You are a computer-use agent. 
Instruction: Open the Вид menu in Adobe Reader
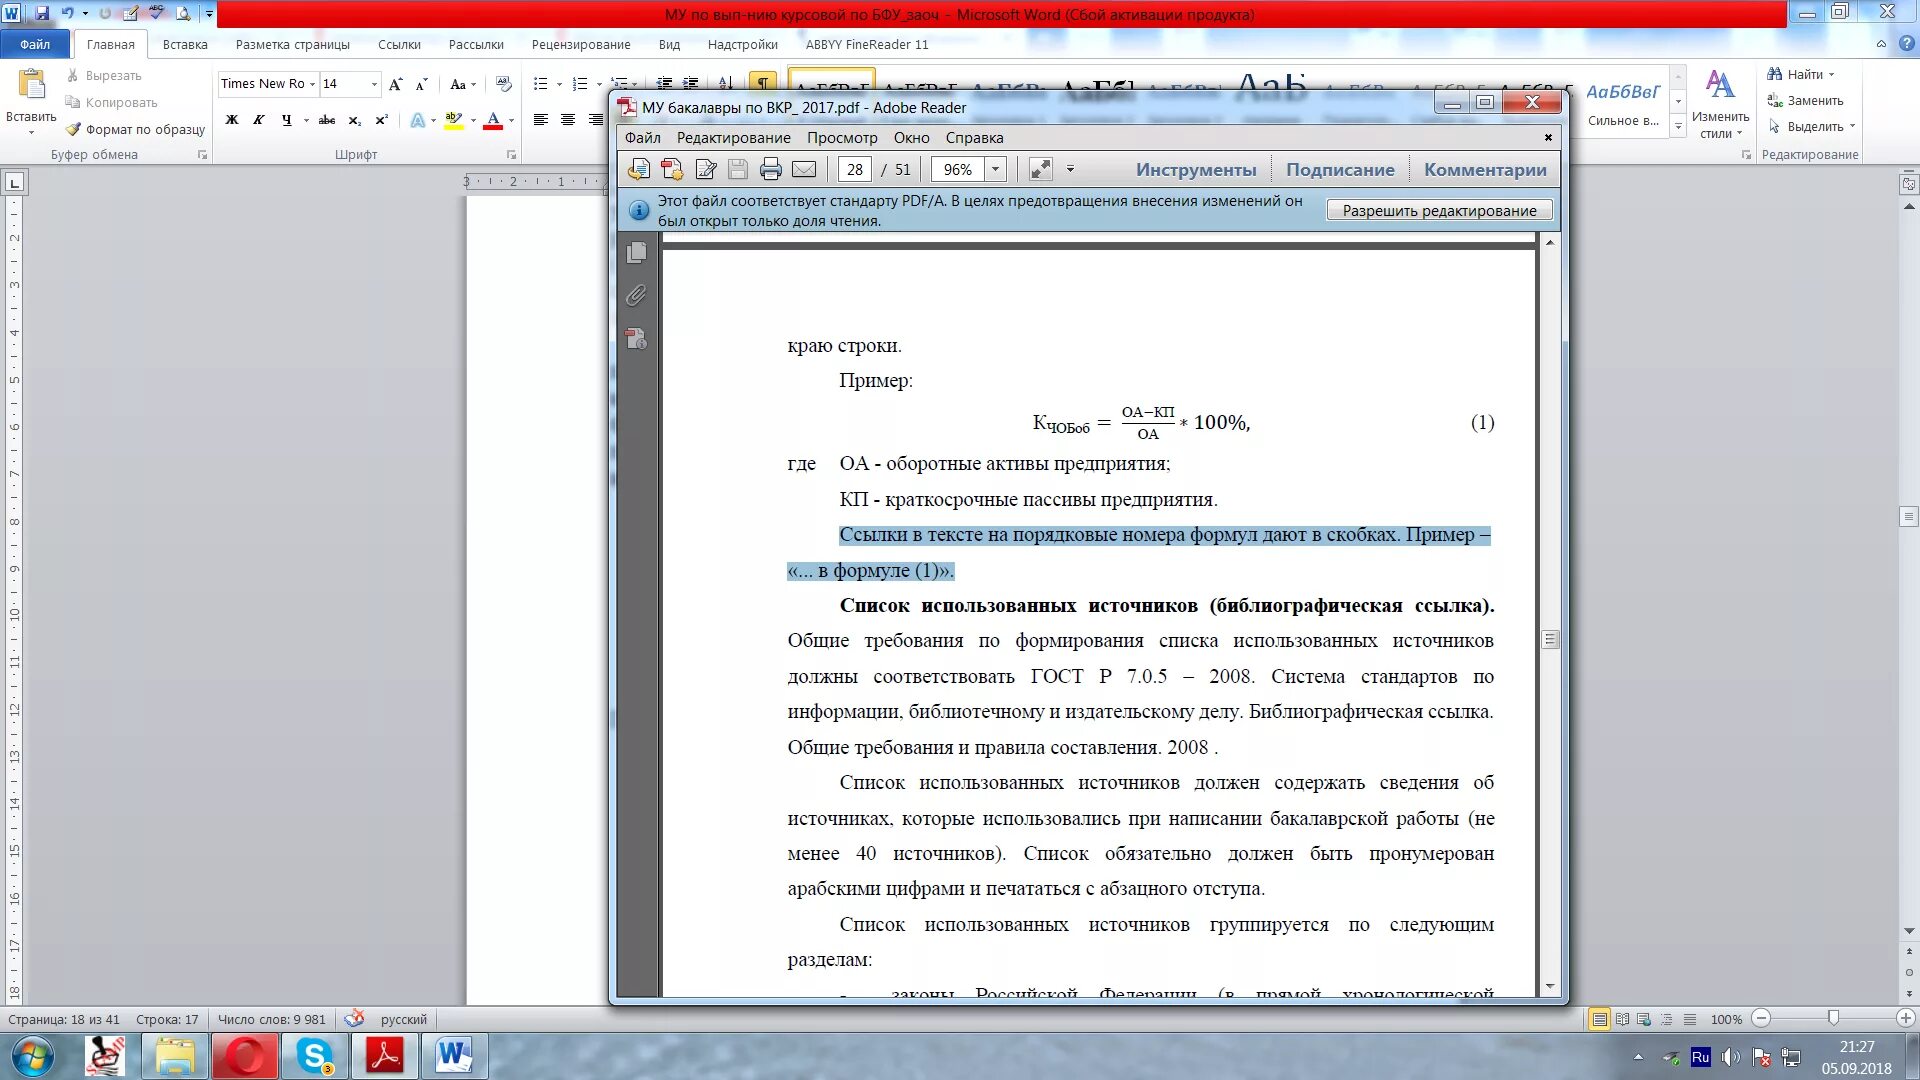(841, 136)
